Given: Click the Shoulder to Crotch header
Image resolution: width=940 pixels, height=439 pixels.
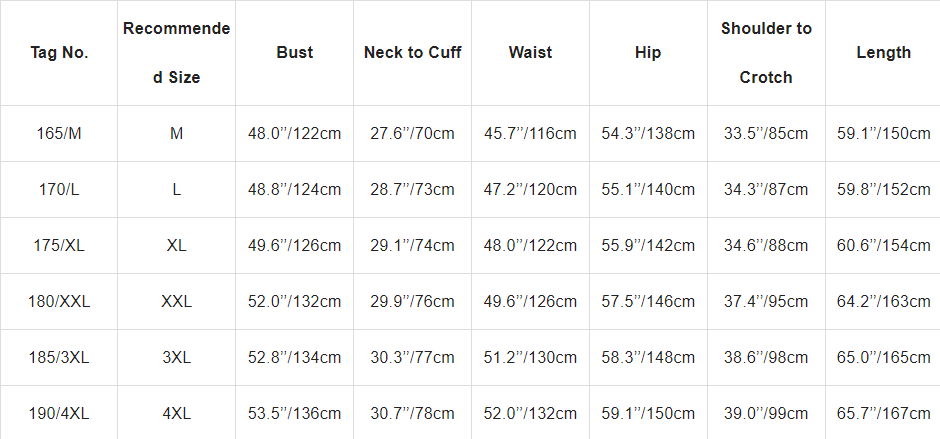Looking at the screenshot, I should pyautogui.click(x=766, y=53).
